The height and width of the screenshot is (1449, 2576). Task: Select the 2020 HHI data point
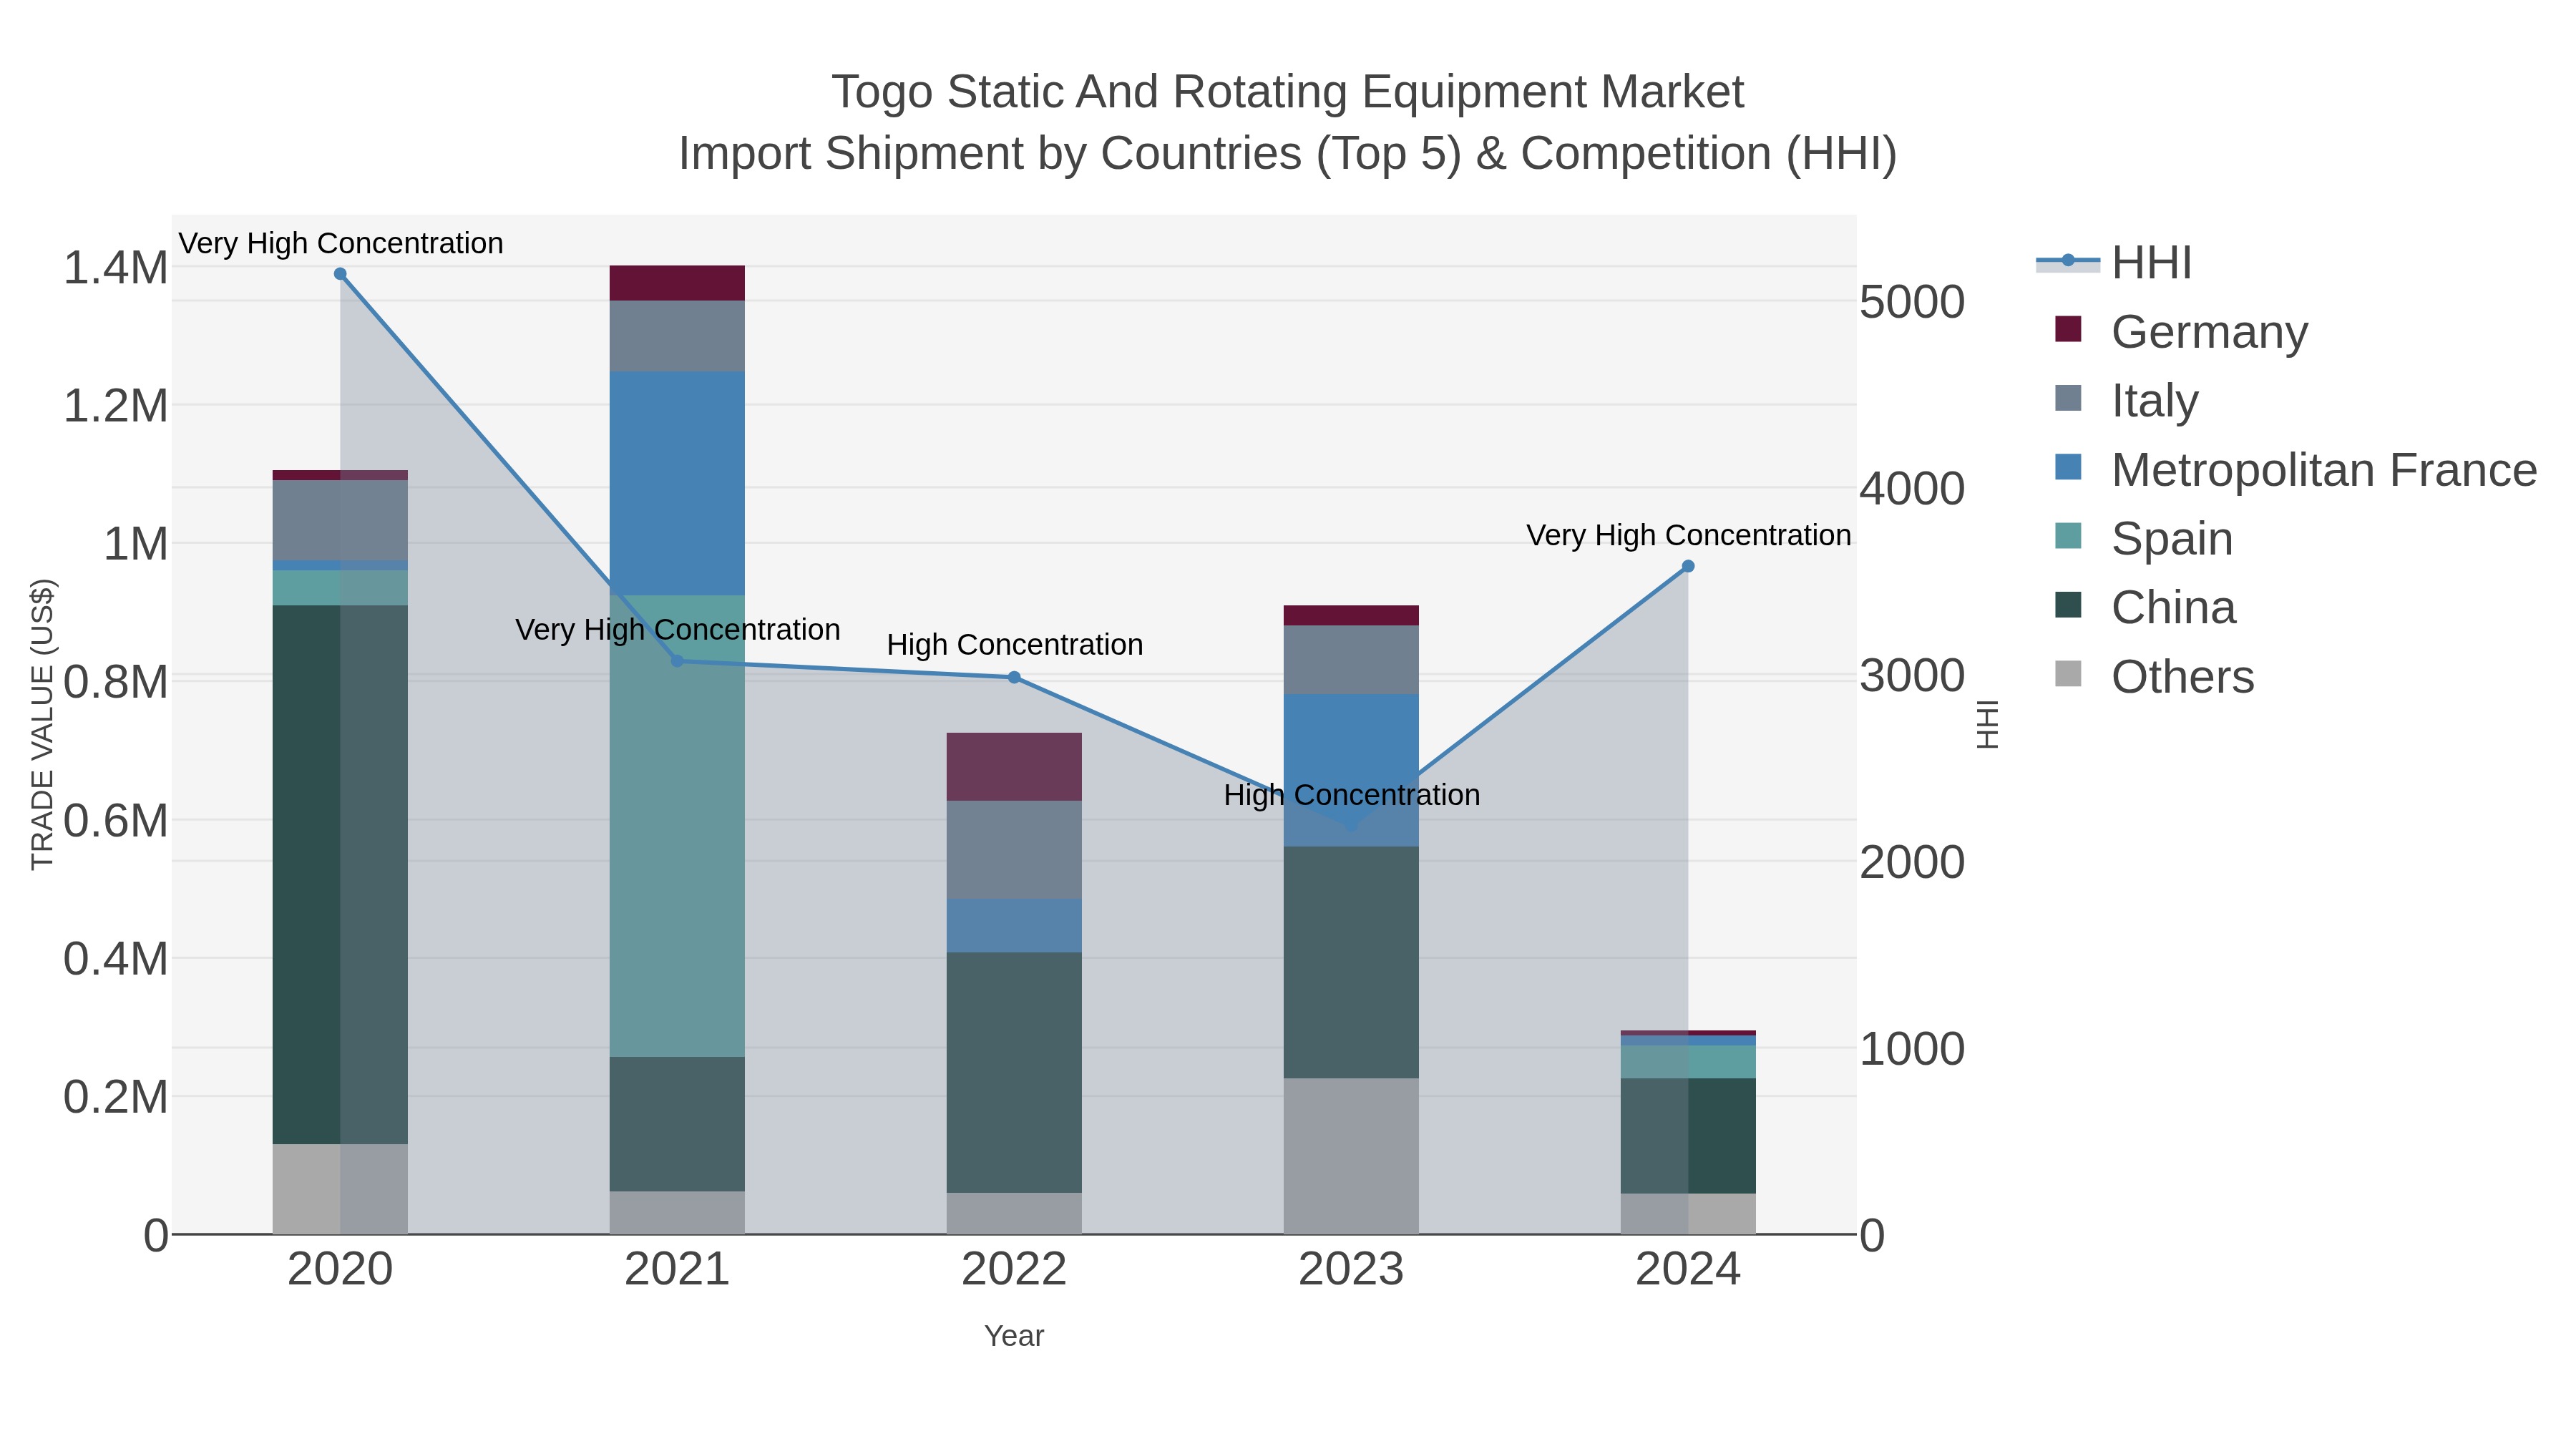click(x=340, y=274)
